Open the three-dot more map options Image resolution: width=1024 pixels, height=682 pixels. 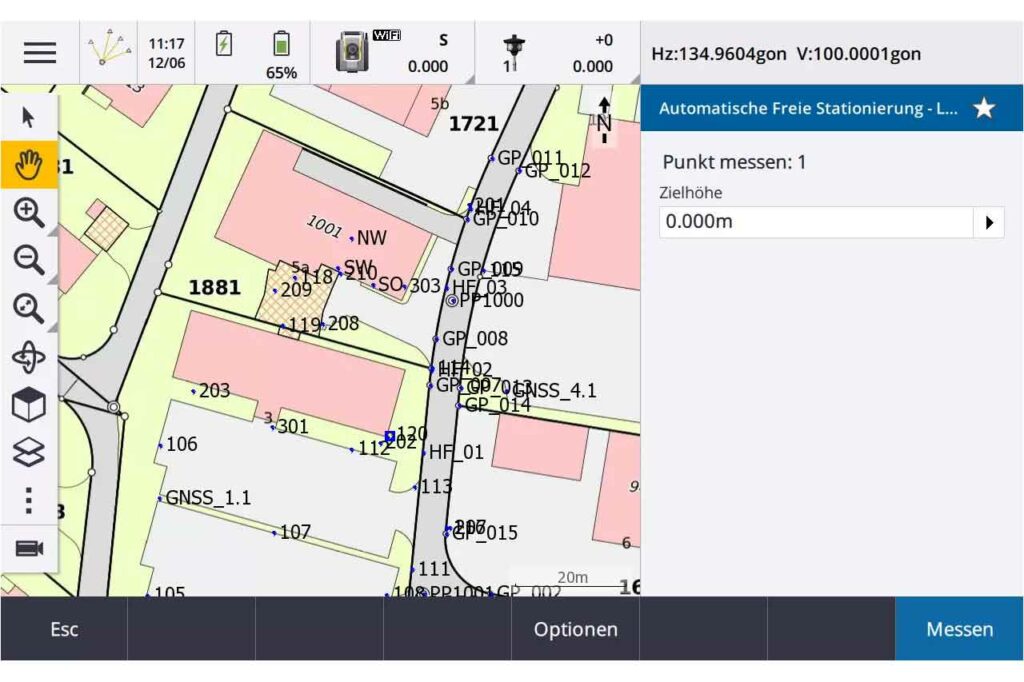[x=29, y=500]
